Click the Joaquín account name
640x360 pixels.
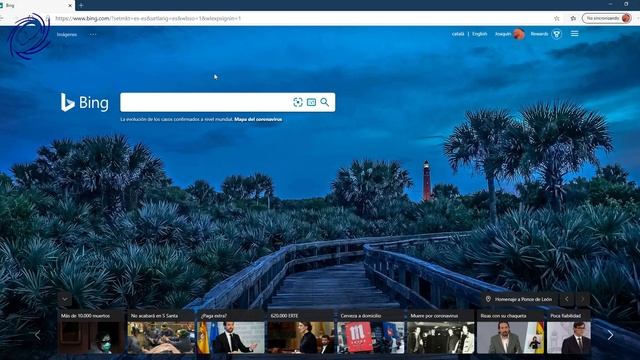pos(503,34)
